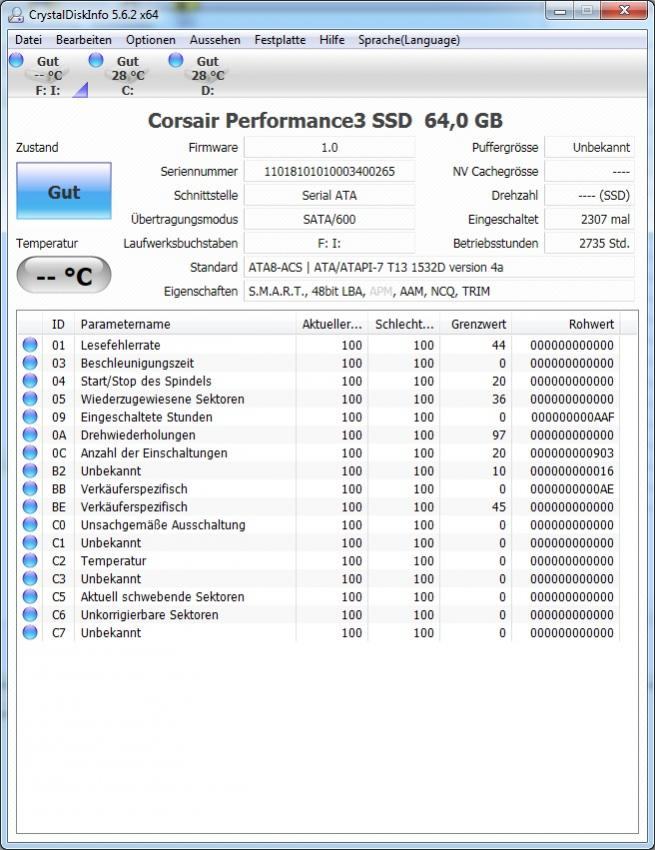This screenshot has height=850, width=655.
Task: Click raw value 000000000016
Action: click(x=572, y=471)
